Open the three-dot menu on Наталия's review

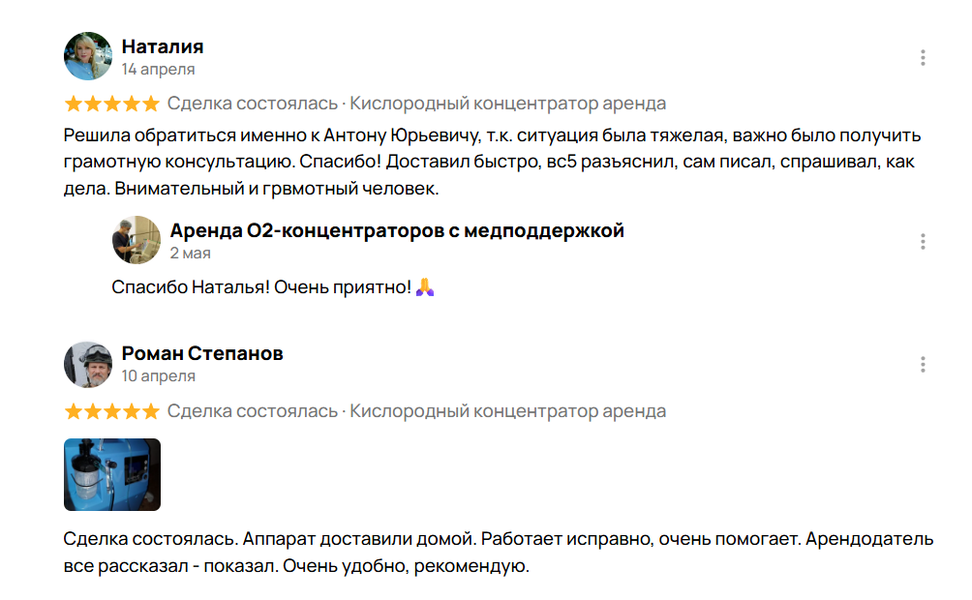[x=922, y=58]
